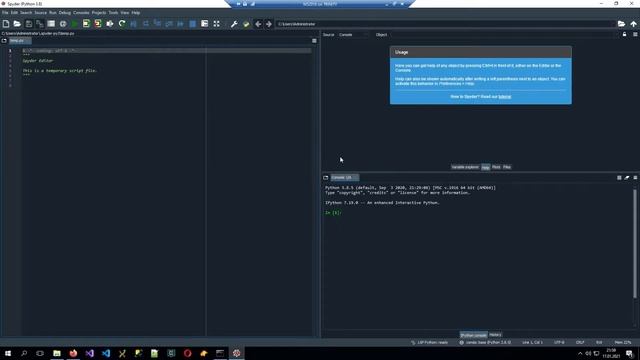
Task: Open the Tools menu
Action: coord(113,13)
